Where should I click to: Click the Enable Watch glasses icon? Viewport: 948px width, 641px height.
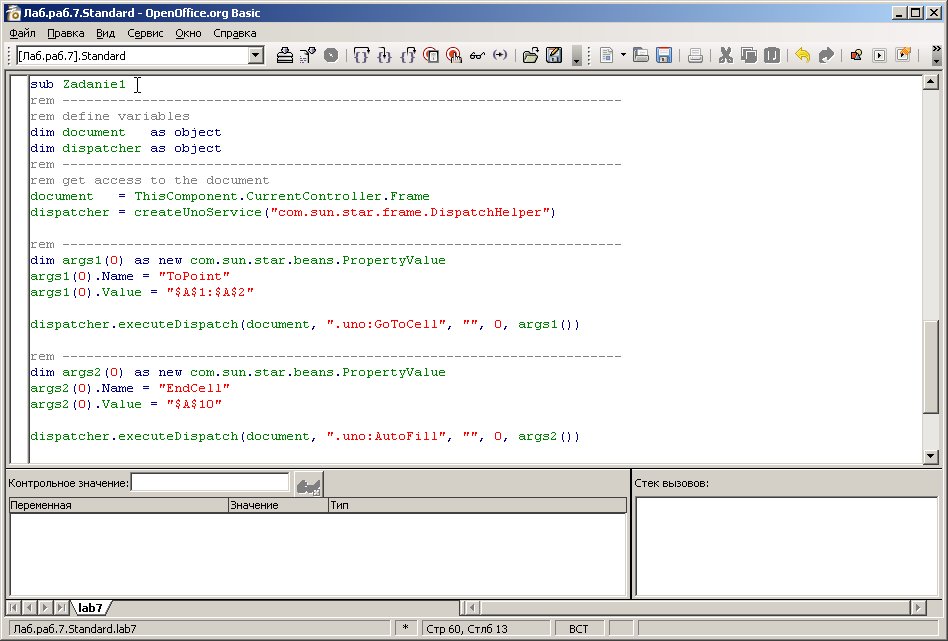(477, 56)
